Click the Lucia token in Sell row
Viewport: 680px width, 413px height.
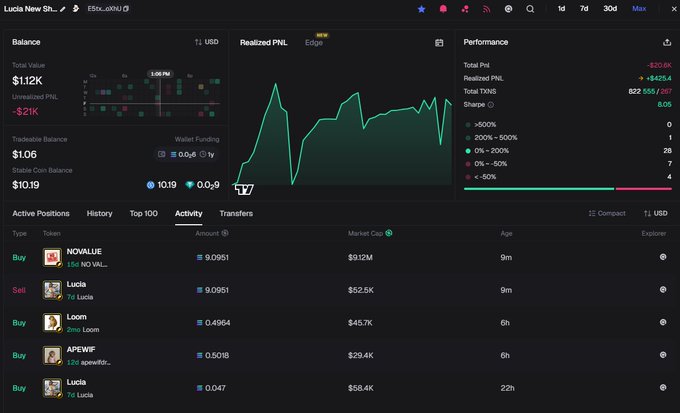(76, 284)
